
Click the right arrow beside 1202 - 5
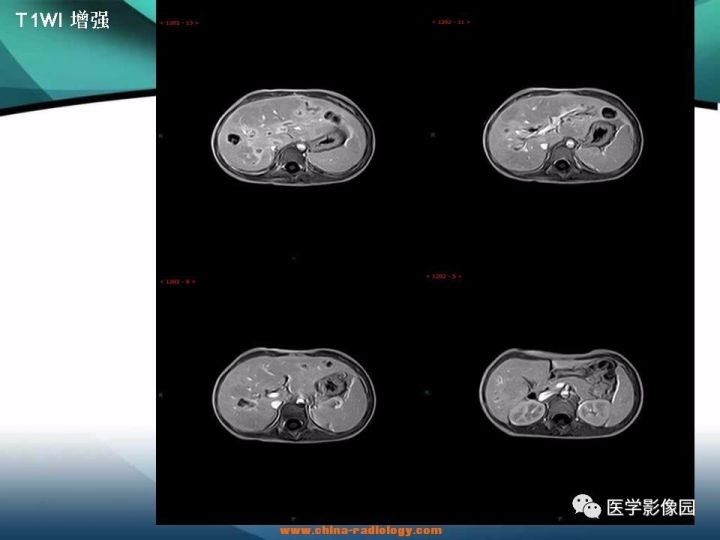tap(460, 276)
